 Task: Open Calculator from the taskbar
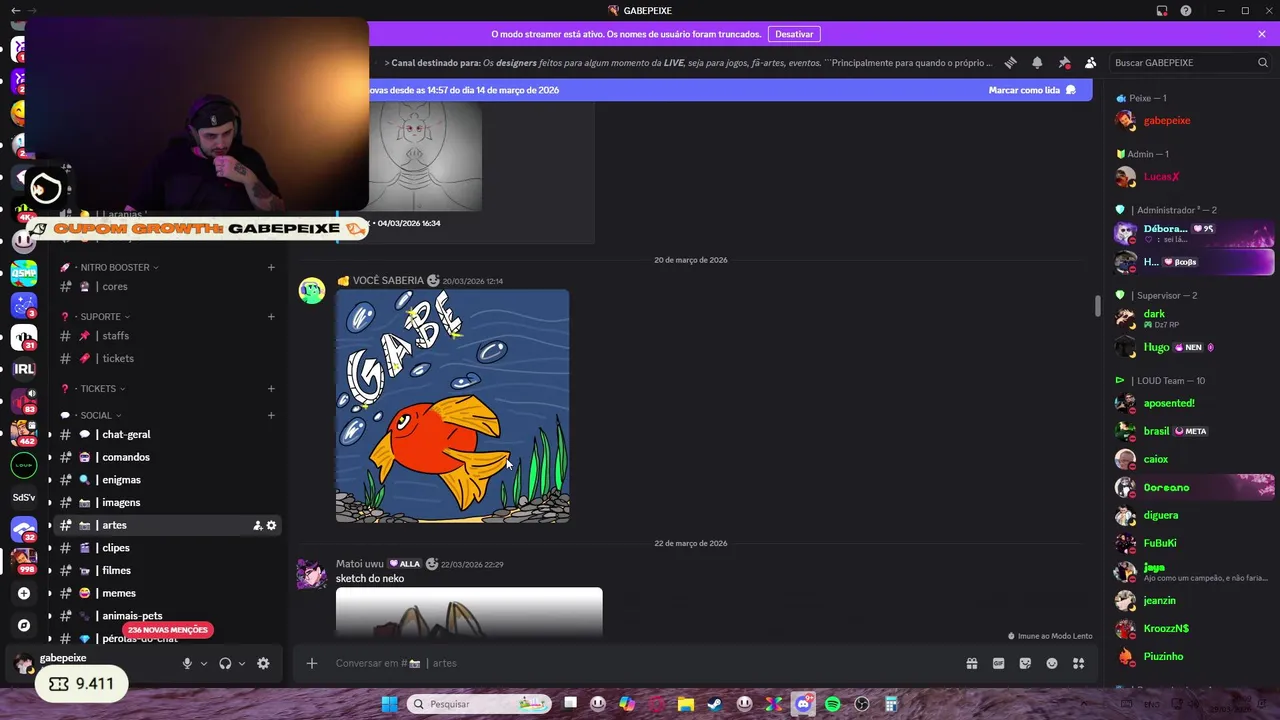891,704
